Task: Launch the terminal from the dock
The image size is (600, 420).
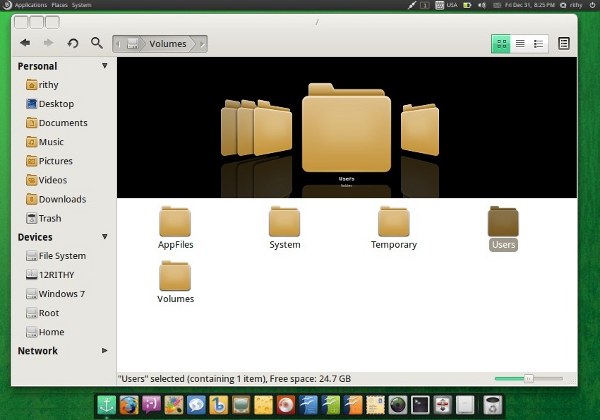Action: coord(421,404)
